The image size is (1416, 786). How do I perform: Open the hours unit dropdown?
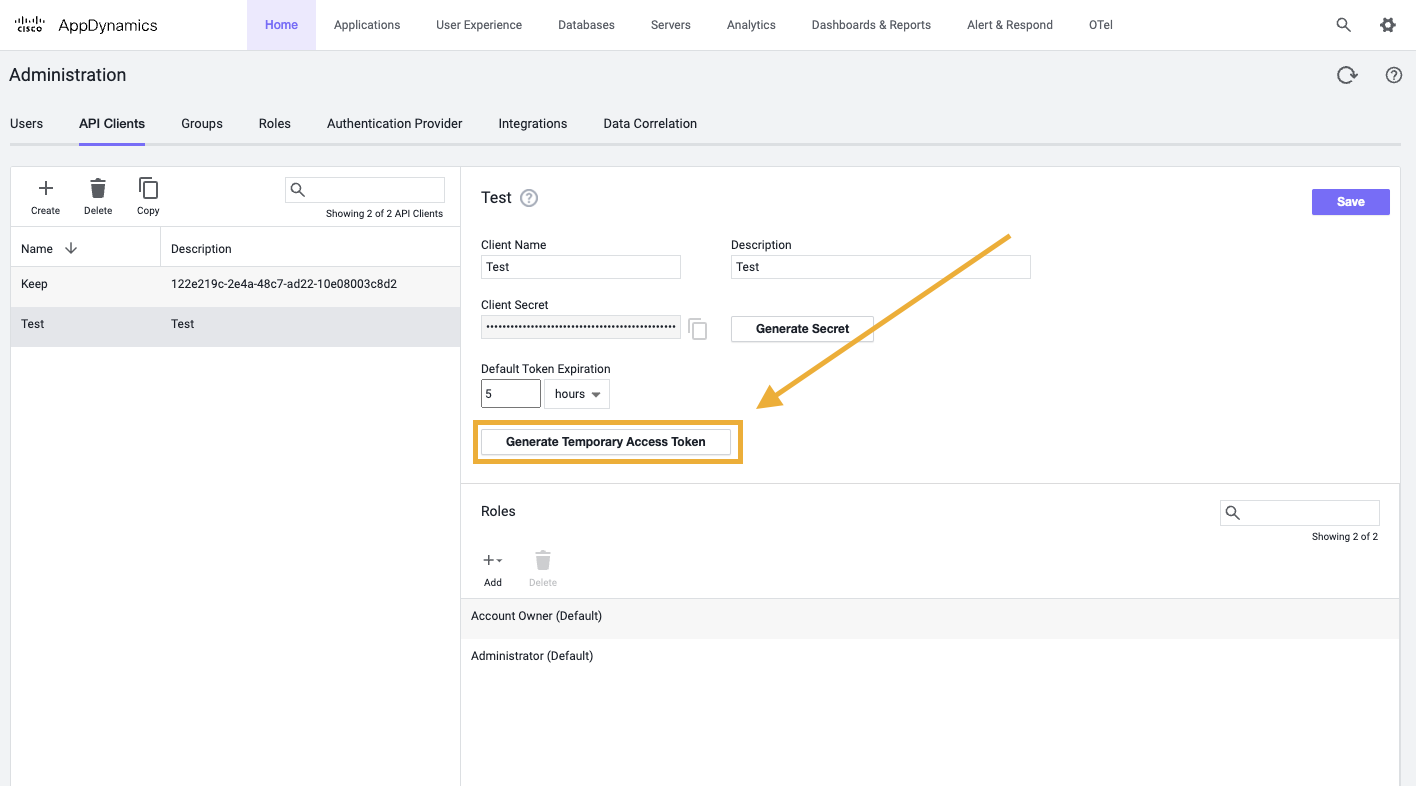[x=577, y=394]
